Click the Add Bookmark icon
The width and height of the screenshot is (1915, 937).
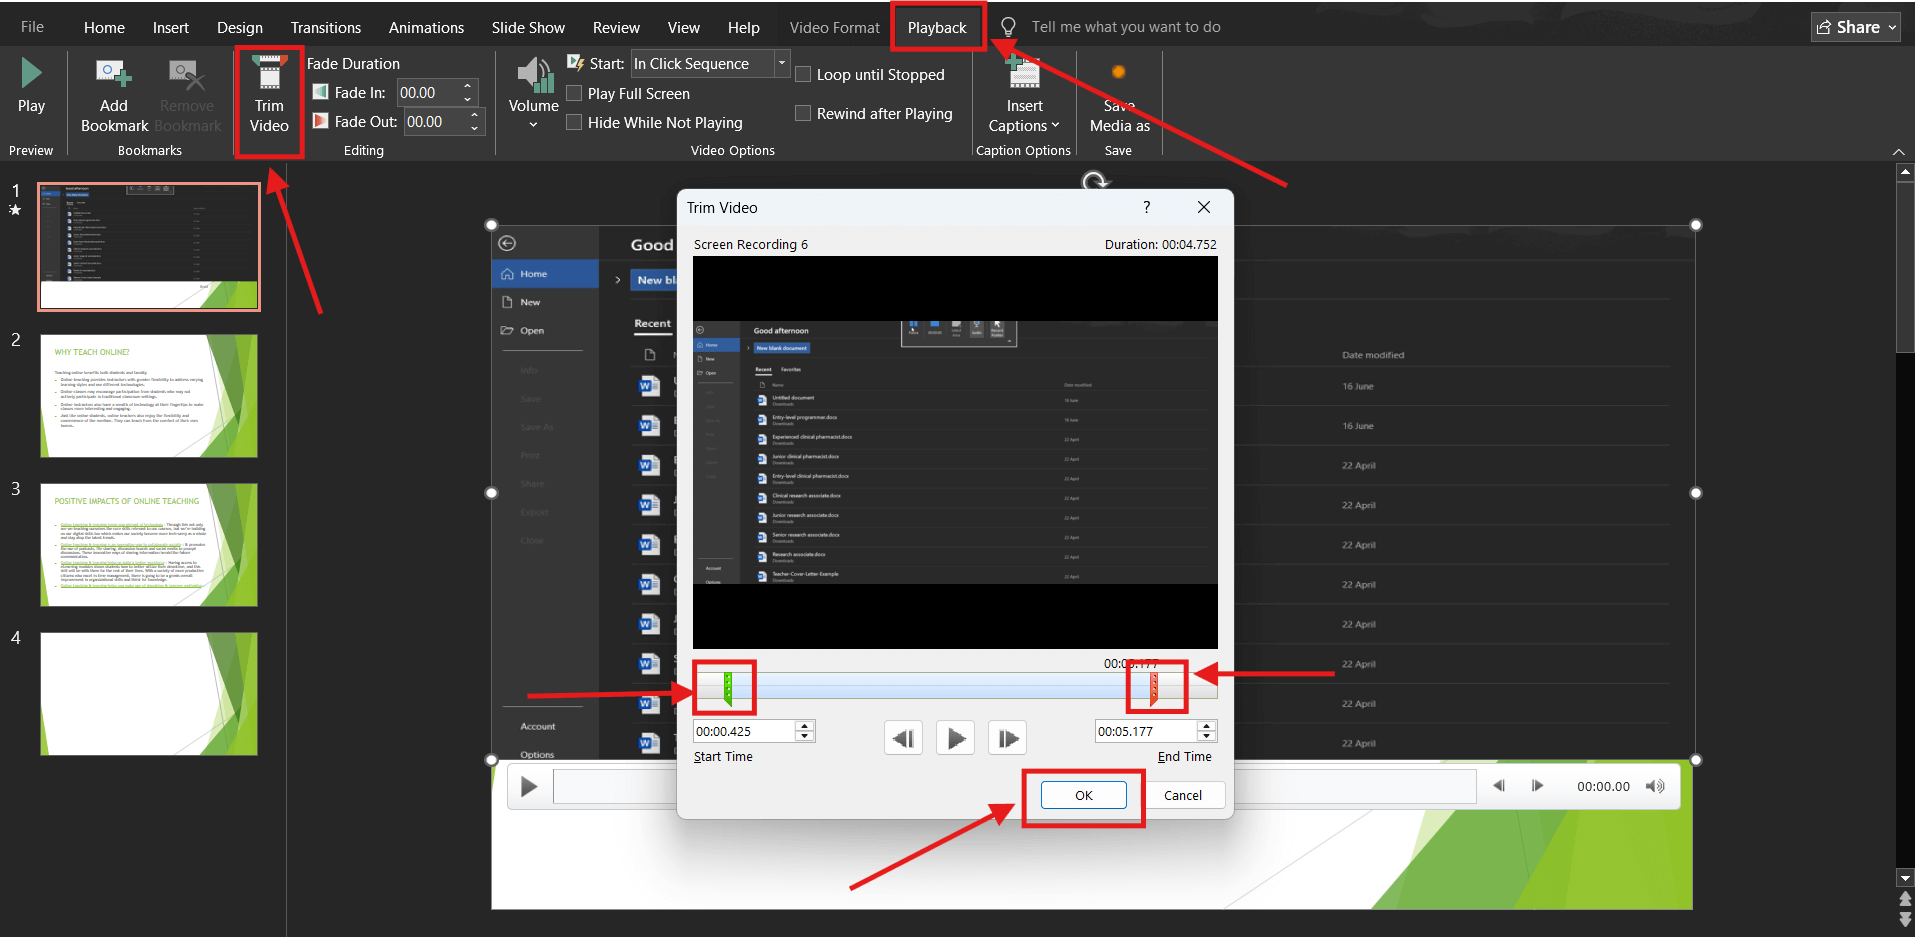113,72
